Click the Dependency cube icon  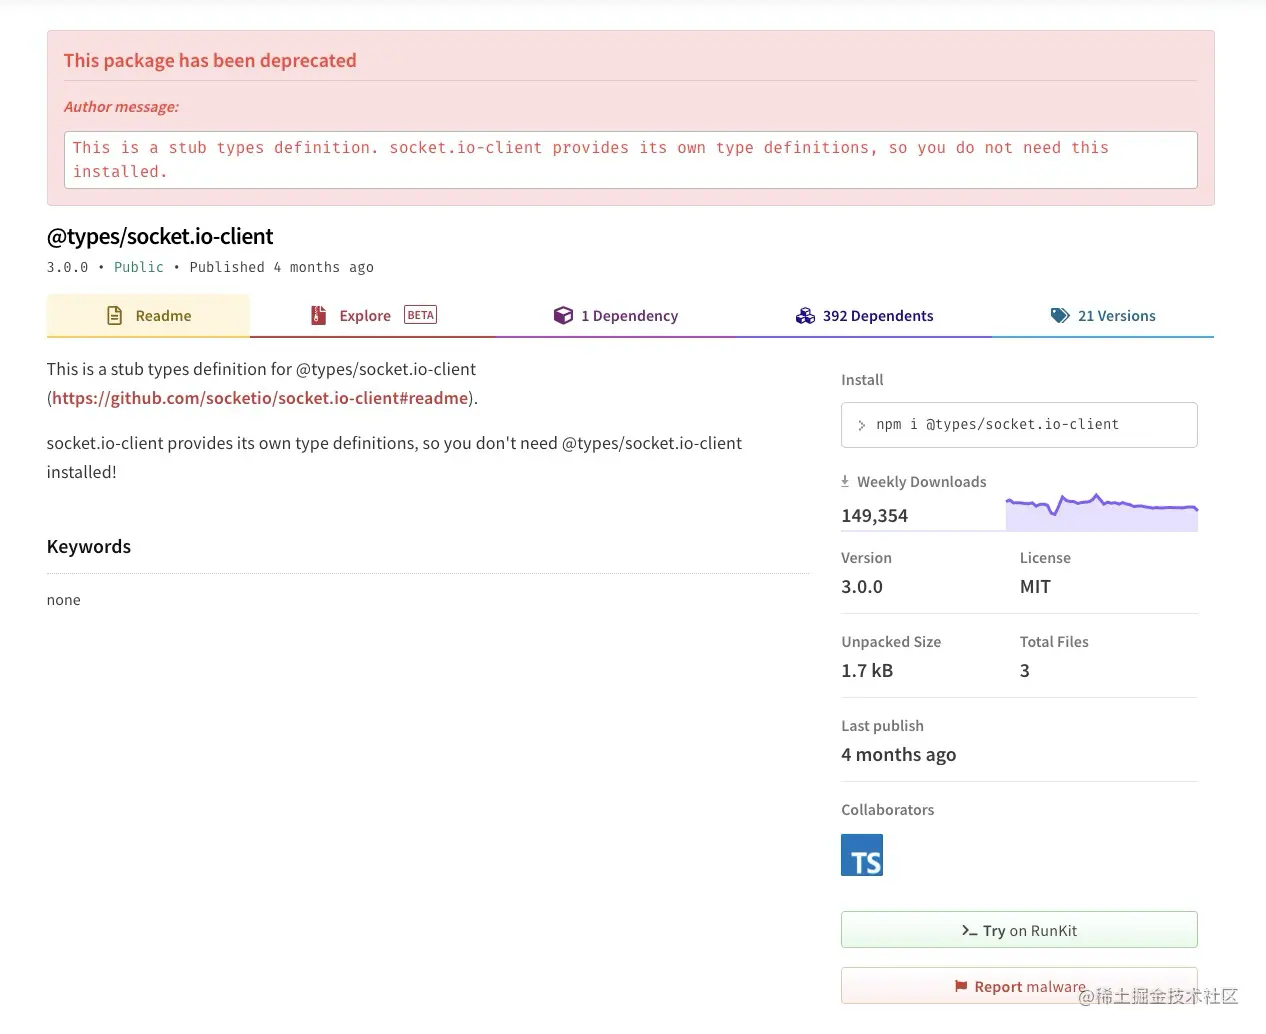point(563,316)
